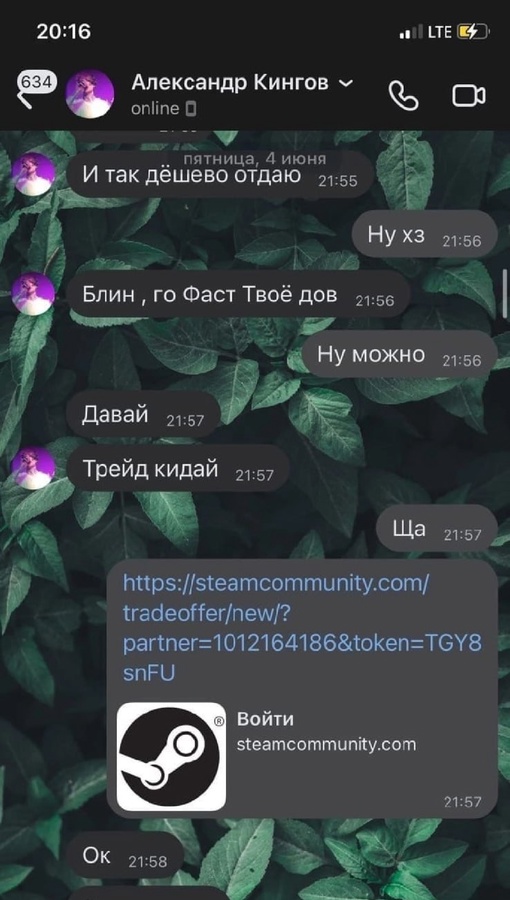Image resolution: width=510 pixels, height=900 pixels.
Task: Open the Steam logo link preview thumbnail
Action: click(x=171, y=757)
